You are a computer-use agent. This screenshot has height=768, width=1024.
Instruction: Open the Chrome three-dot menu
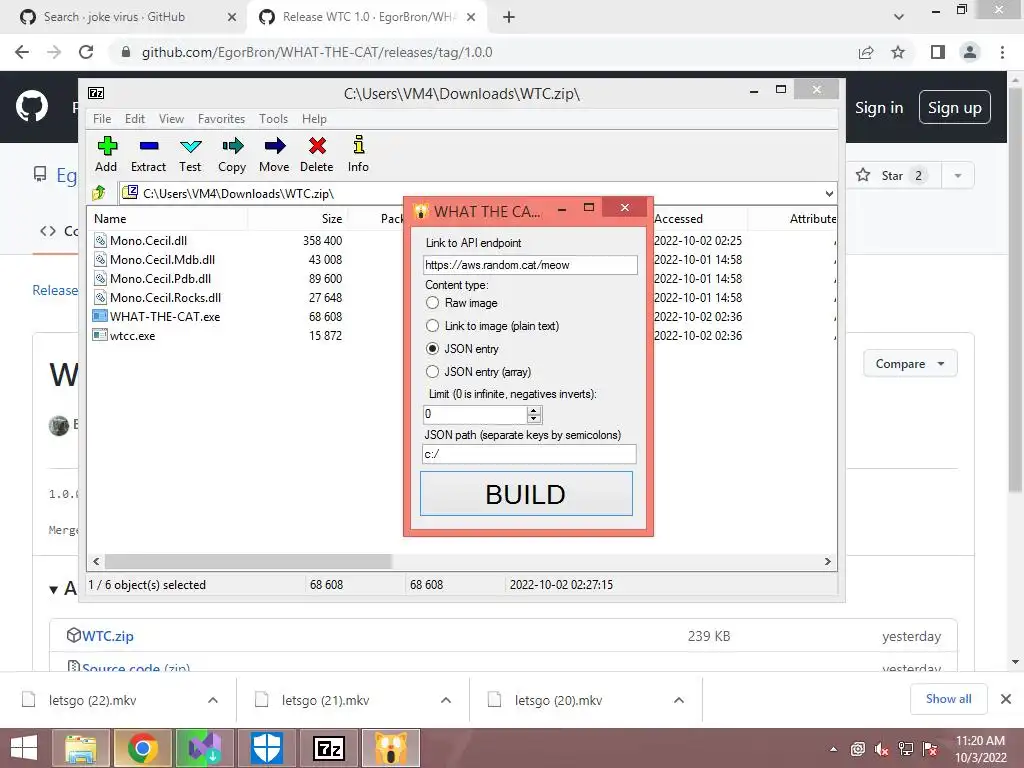(1002, 52)
